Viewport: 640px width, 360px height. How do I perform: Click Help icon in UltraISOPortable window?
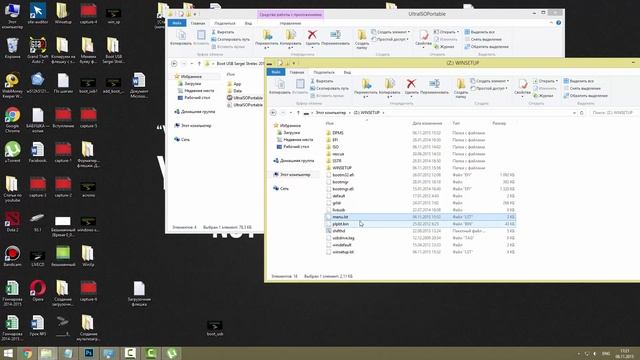[558, 23]
